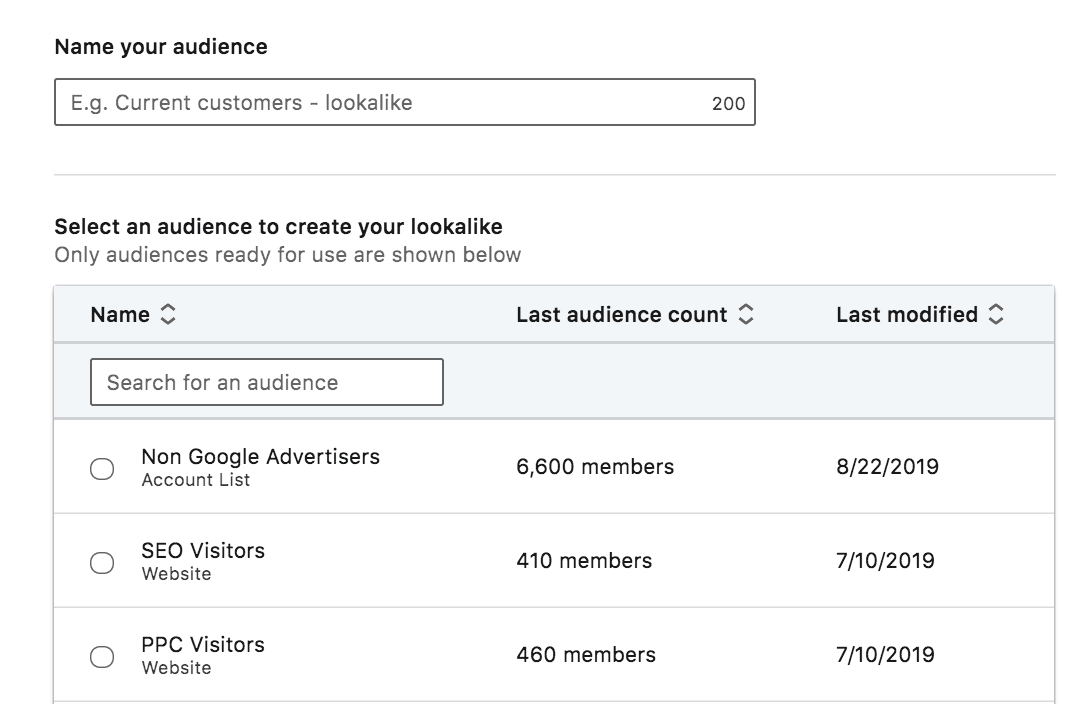
Task: Click the 200 character counter
Action: [729, 104]
